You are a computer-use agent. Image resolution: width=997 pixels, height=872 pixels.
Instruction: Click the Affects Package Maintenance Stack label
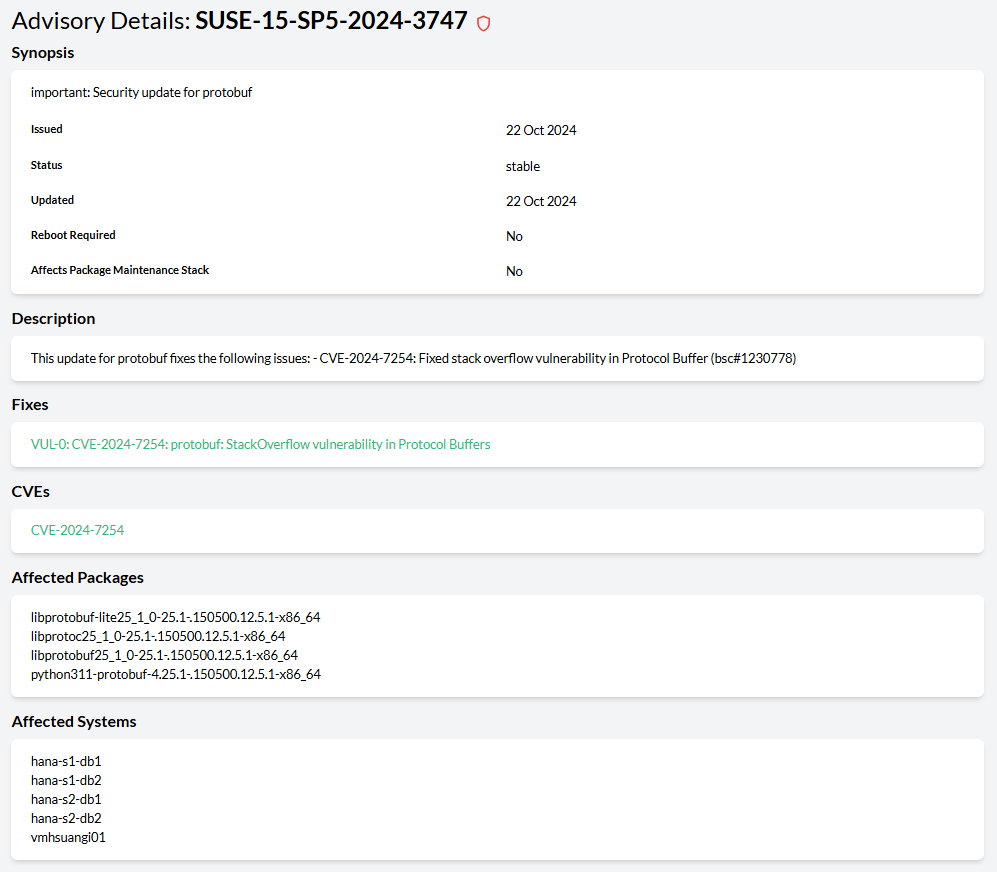(x=120, y=270)
